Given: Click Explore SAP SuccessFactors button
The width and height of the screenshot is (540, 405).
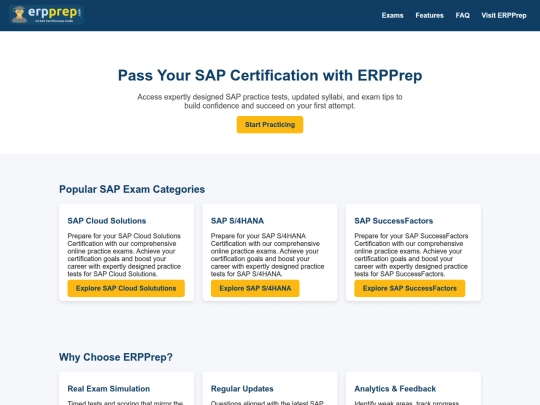Looking at the screenshot, I should click(x=409, y=288).
